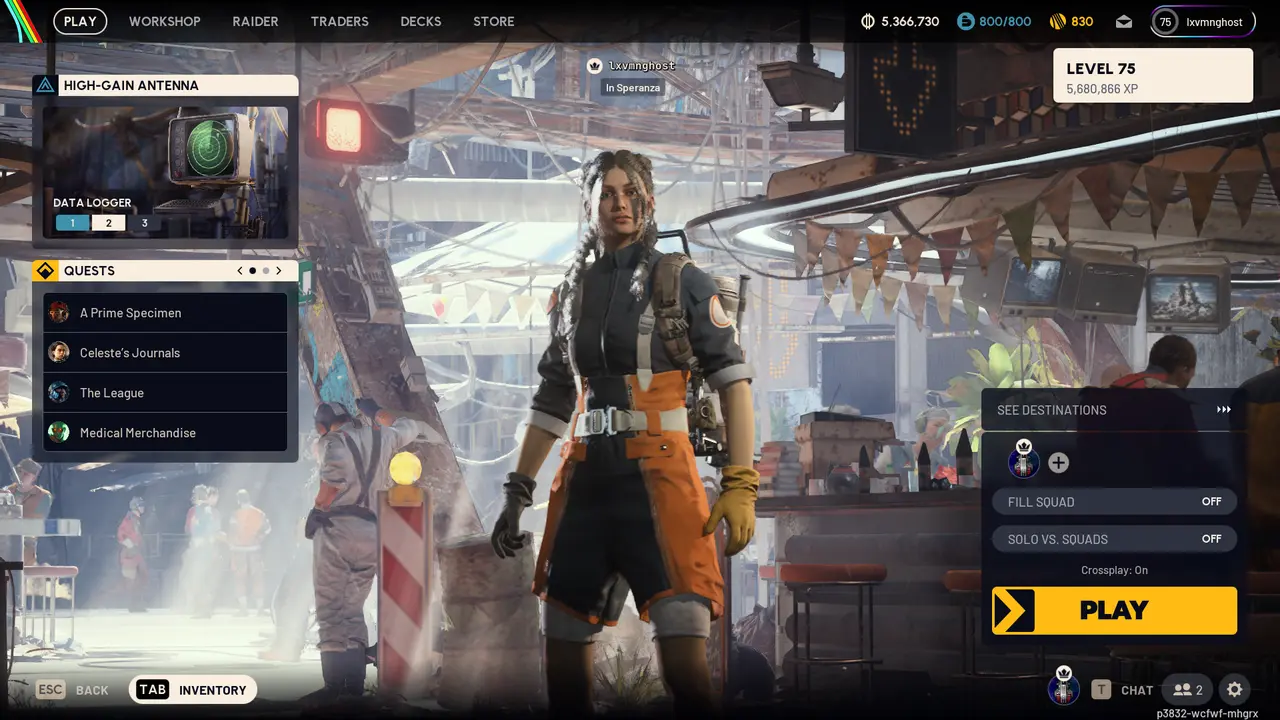The image size is (1280, 720).
Task: Select the Play tab
Action: coord(80,21)
